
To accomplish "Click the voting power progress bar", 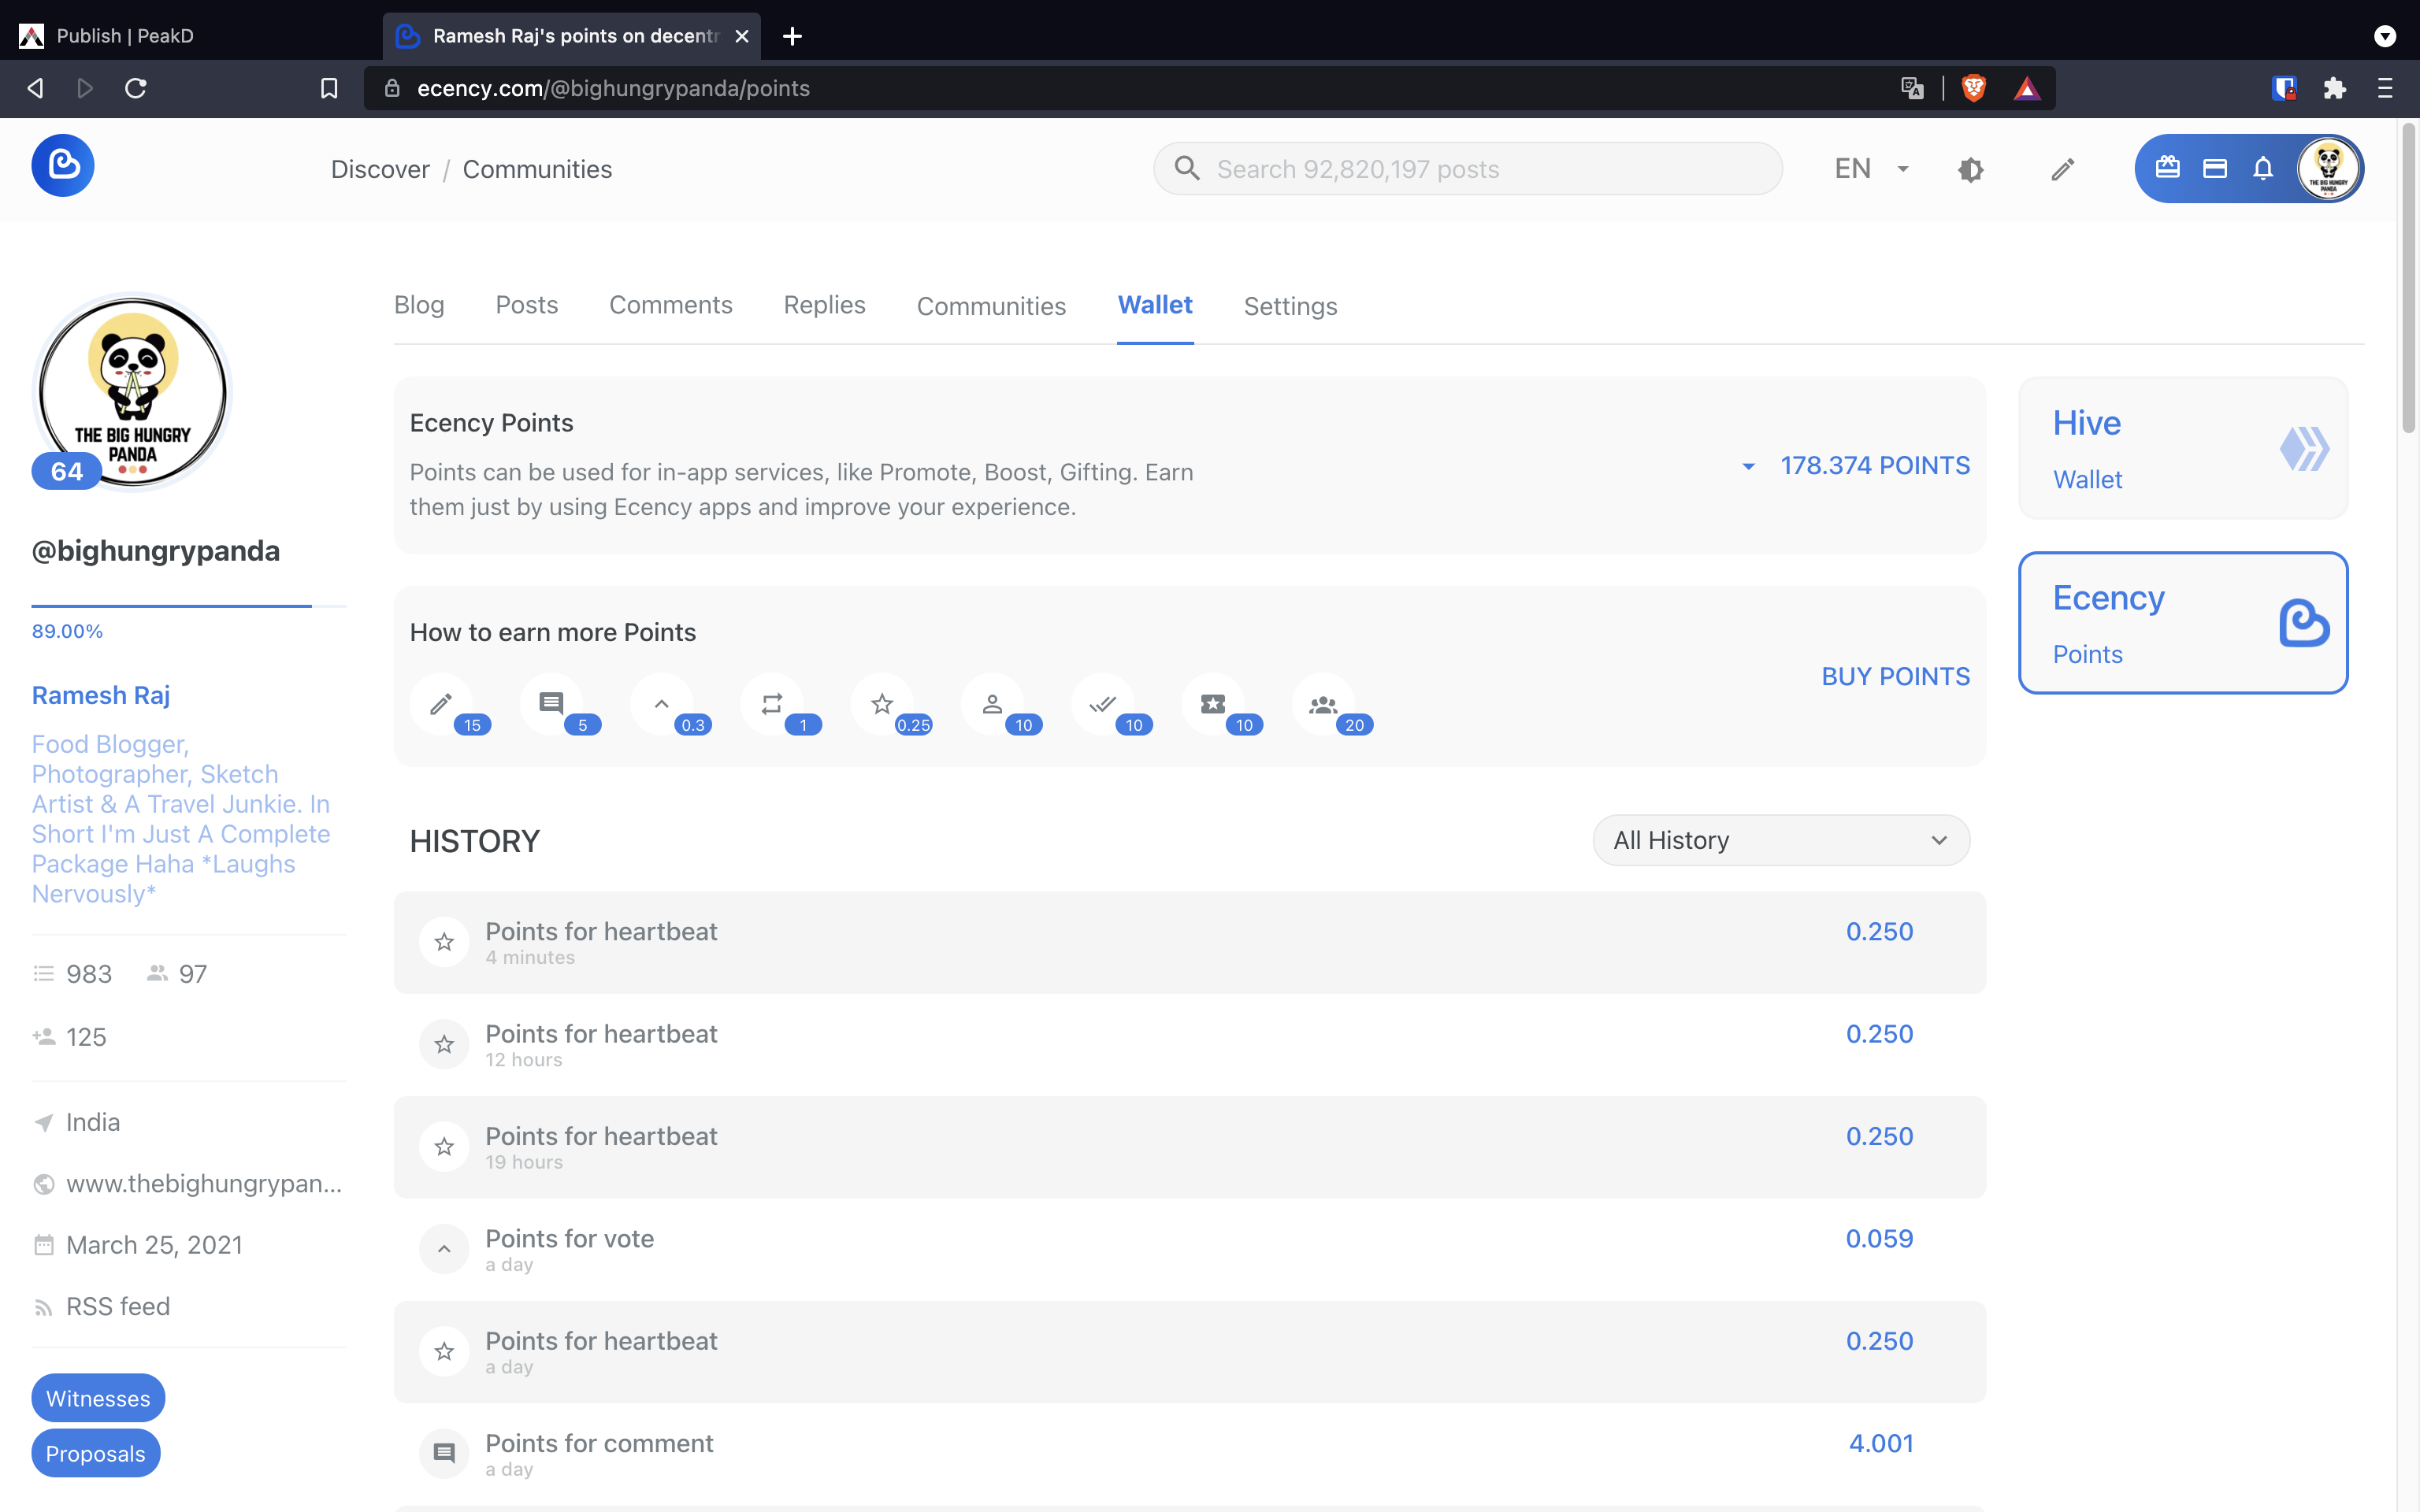I will 189,606.
